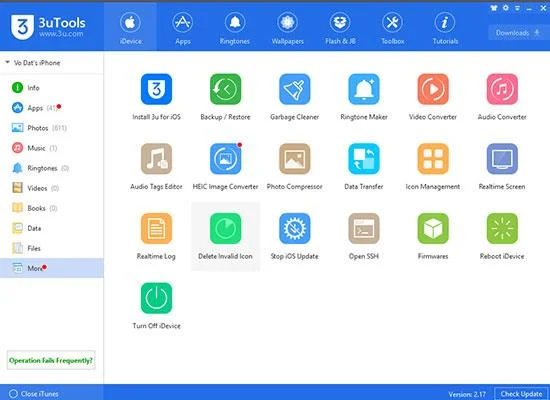Open Music in sidebar
Image resolution: width=550 pixels, height=400 pixels.
click(x=52, y=148)
